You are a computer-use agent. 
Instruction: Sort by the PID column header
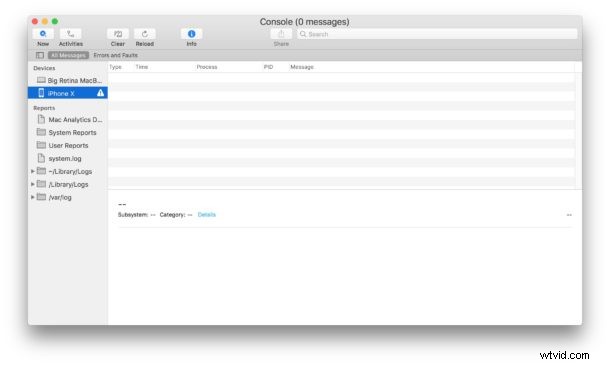click(x=268, y=67)
